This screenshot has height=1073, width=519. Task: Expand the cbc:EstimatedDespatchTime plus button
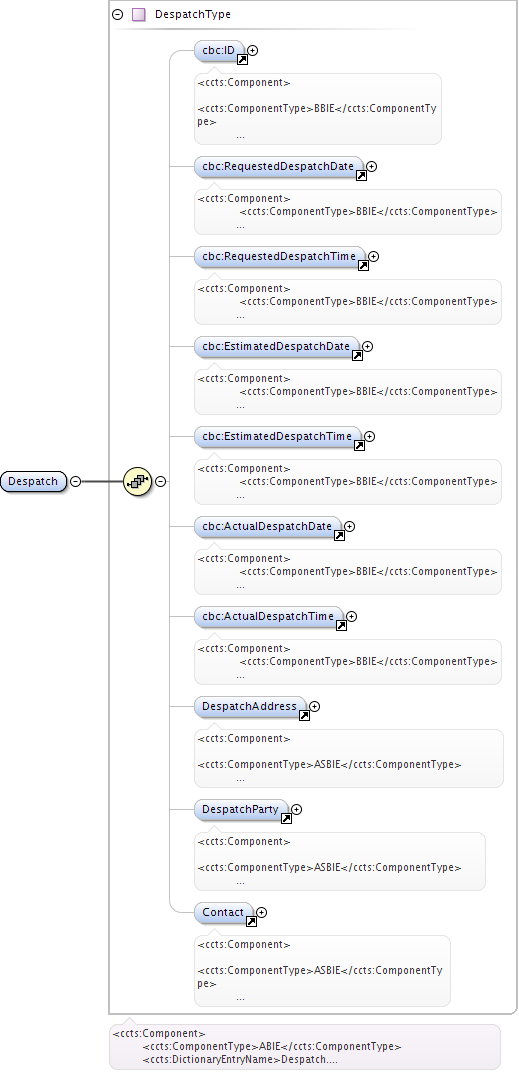pyautogui.click(x=370, y=436)
